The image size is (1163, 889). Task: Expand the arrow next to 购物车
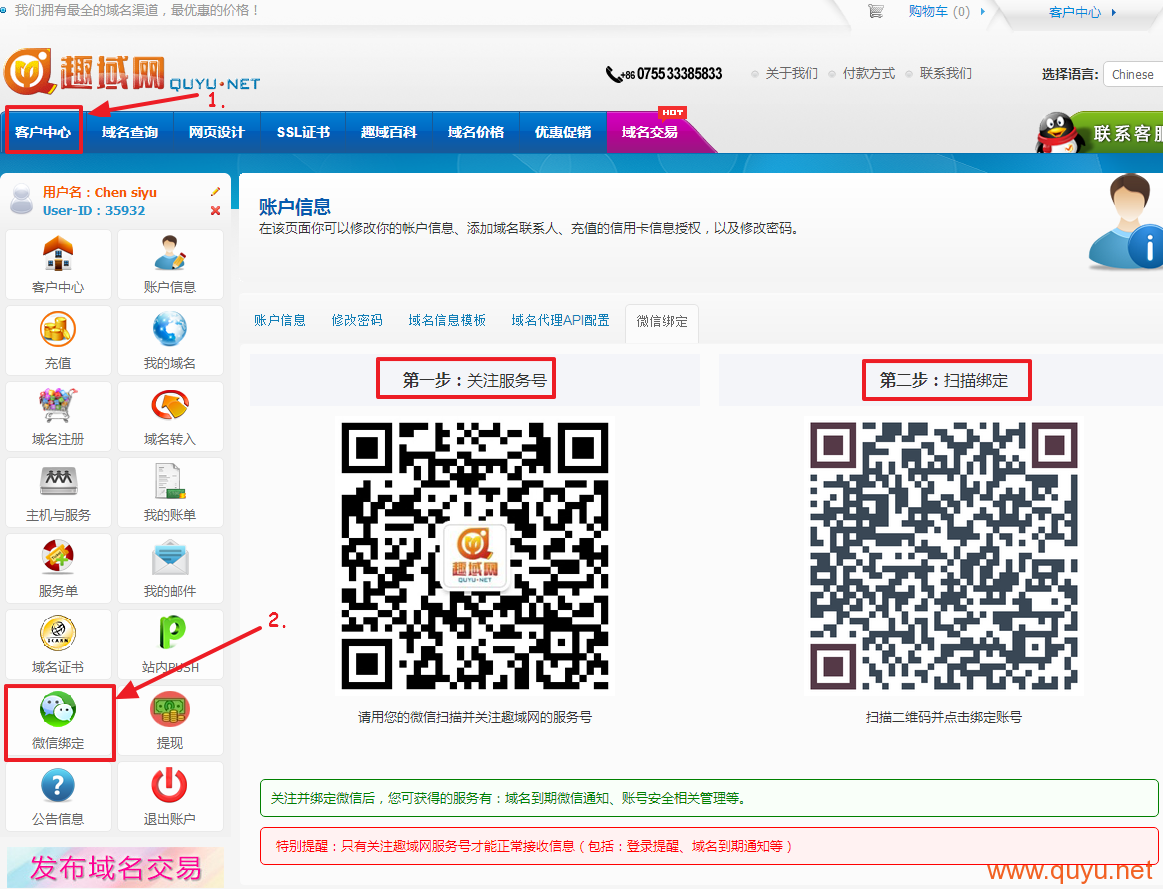tap(983, 11)
